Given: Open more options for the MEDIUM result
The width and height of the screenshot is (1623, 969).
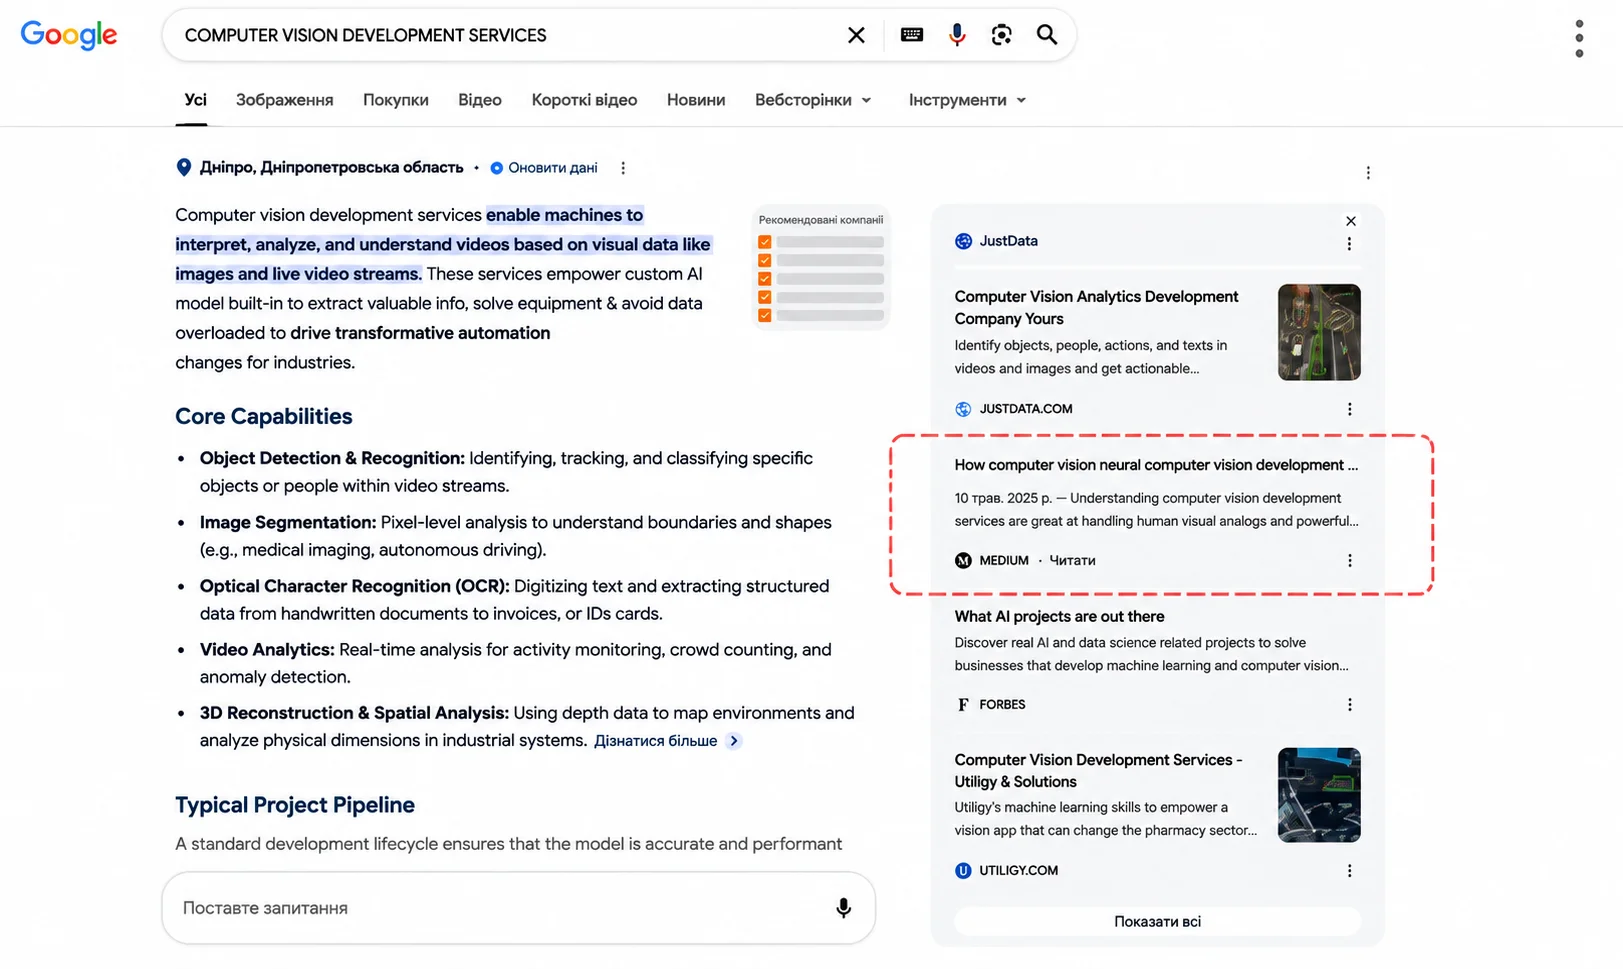Looking at the screenshot, I should 1349,561.
